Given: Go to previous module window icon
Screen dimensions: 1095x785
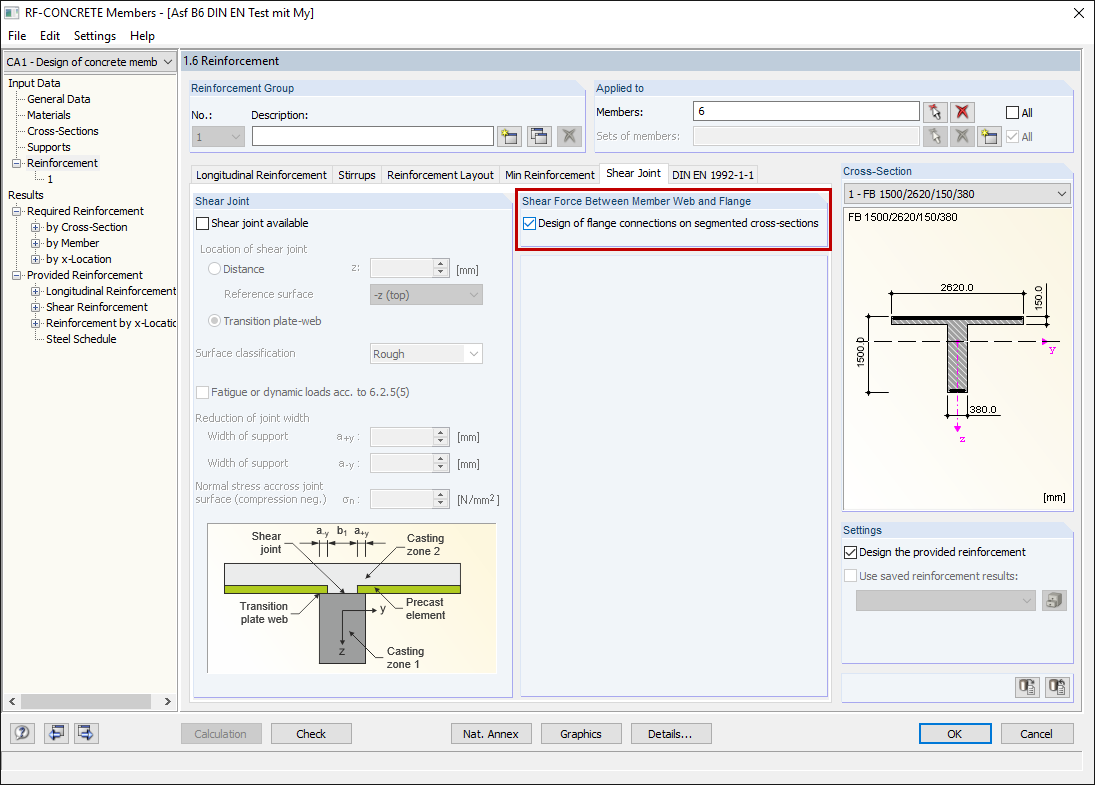Looking at the screenshot, I should click(x=56, y=733).
